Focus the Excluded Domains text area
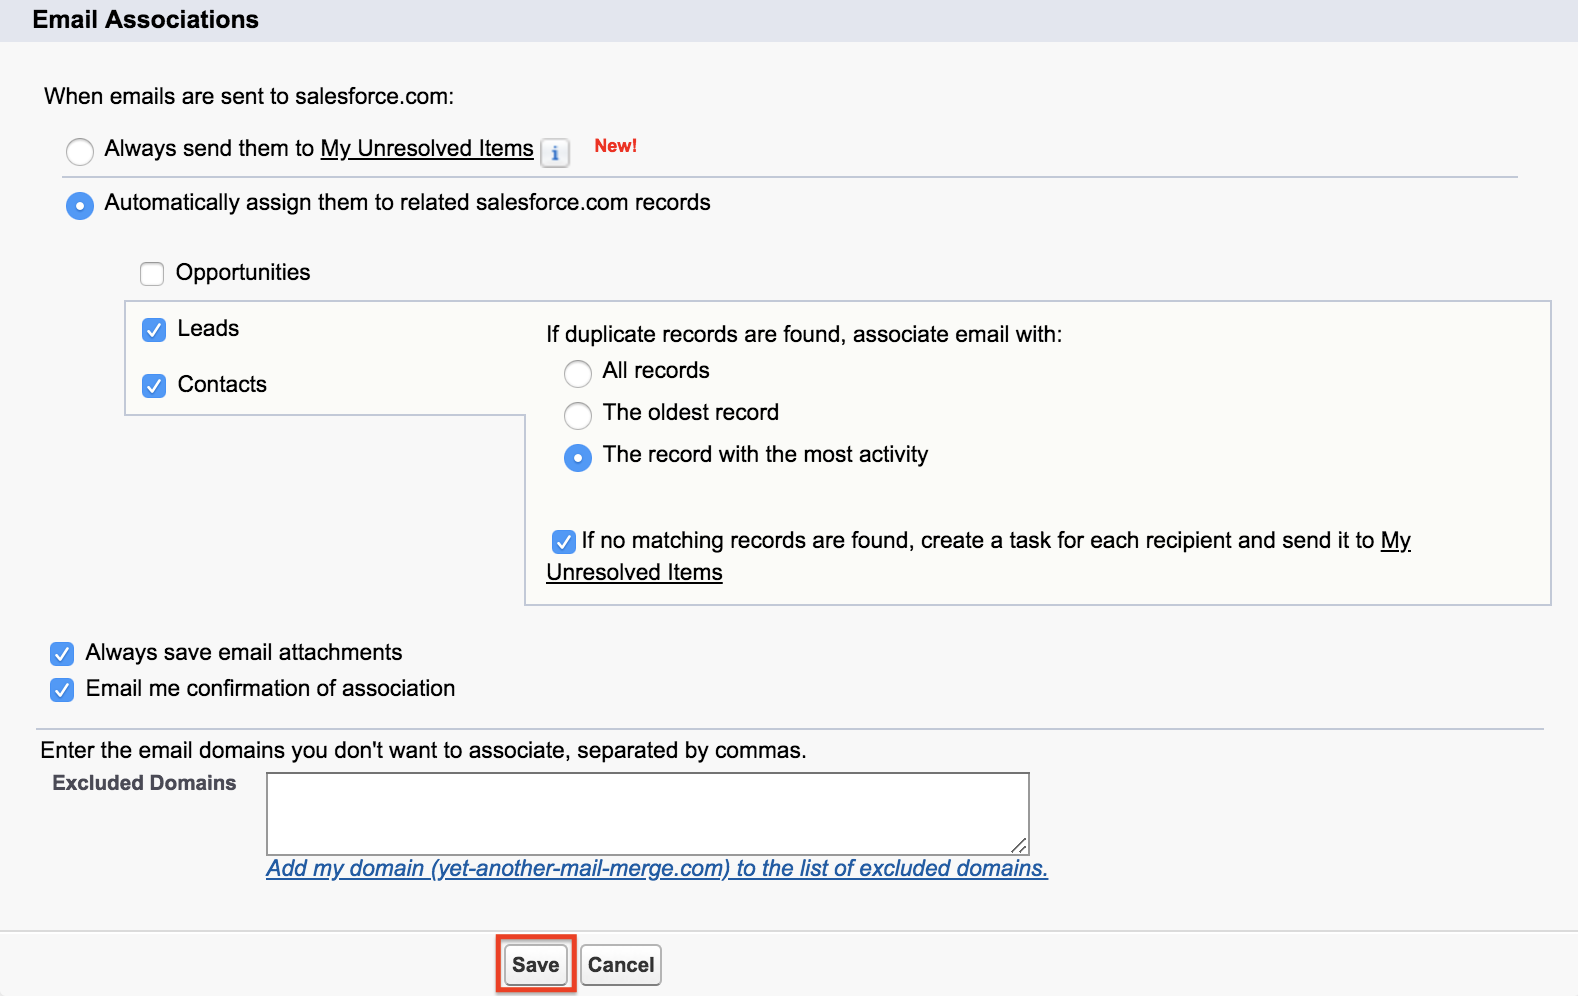Screen dimensions: 1578x996 pos(648,813)
